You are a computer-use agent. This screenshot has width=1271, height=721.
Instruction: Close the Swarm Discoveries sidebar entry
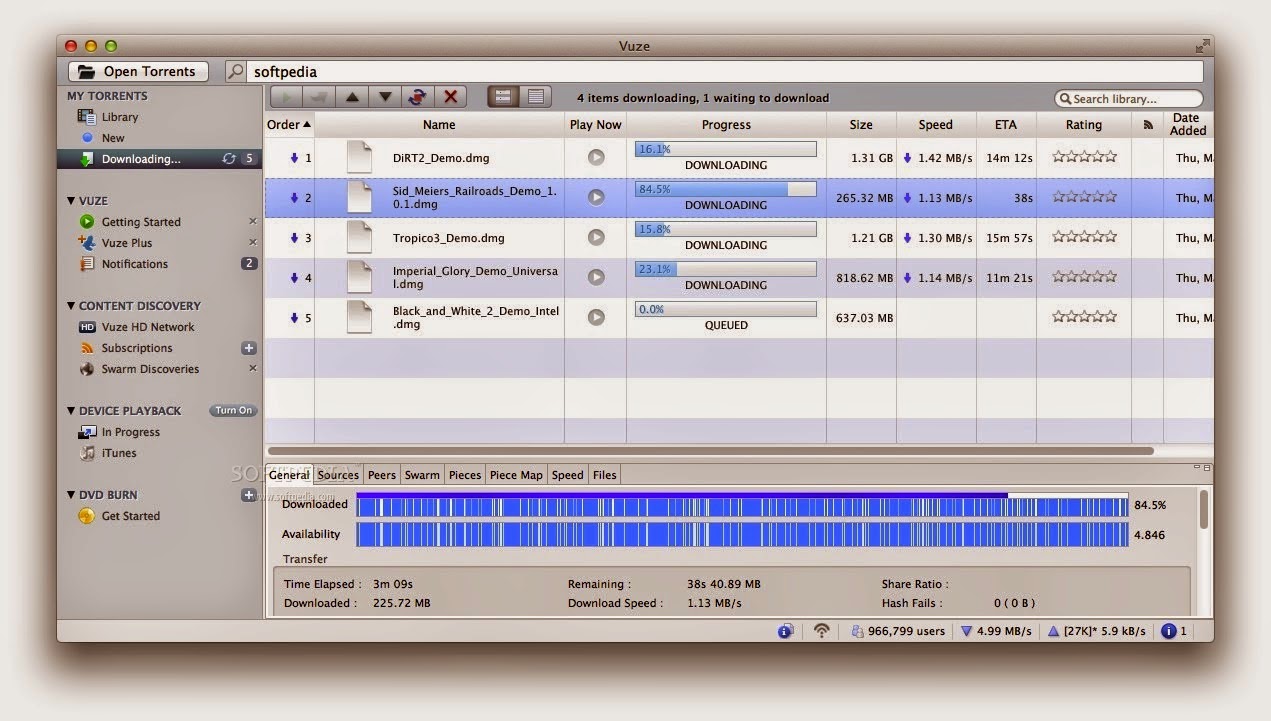point(252,369)
